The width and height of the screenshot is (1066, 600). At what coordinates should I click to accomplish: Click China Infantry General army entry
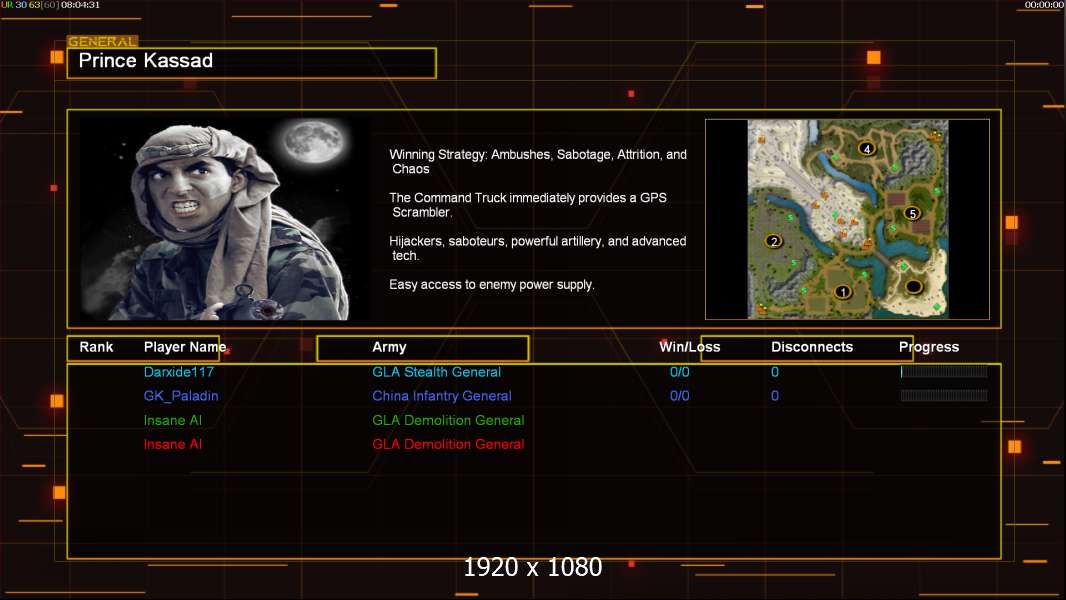pos(442,396)
